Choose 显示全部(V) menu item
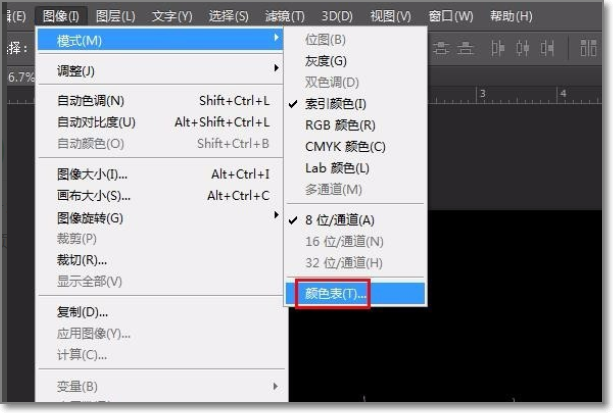This screenshot has height=413, width=613. point(160,281)
